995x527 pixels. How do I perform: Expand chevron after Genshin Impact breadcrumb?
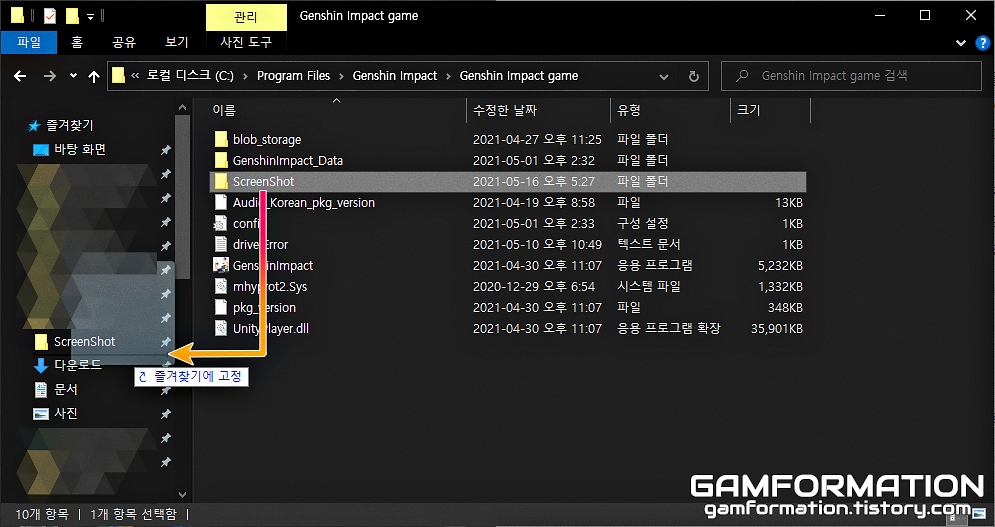[x=448, y=76]
